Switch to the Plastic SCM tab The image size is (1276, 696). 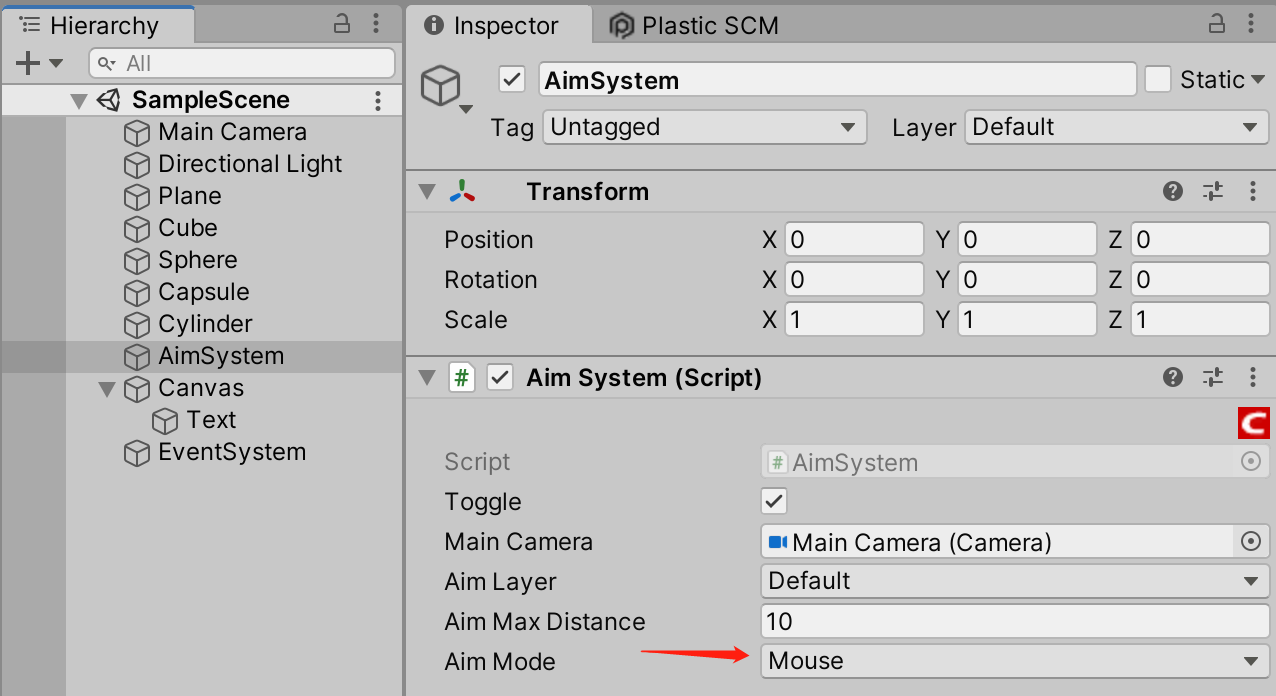tap(694, 25)
